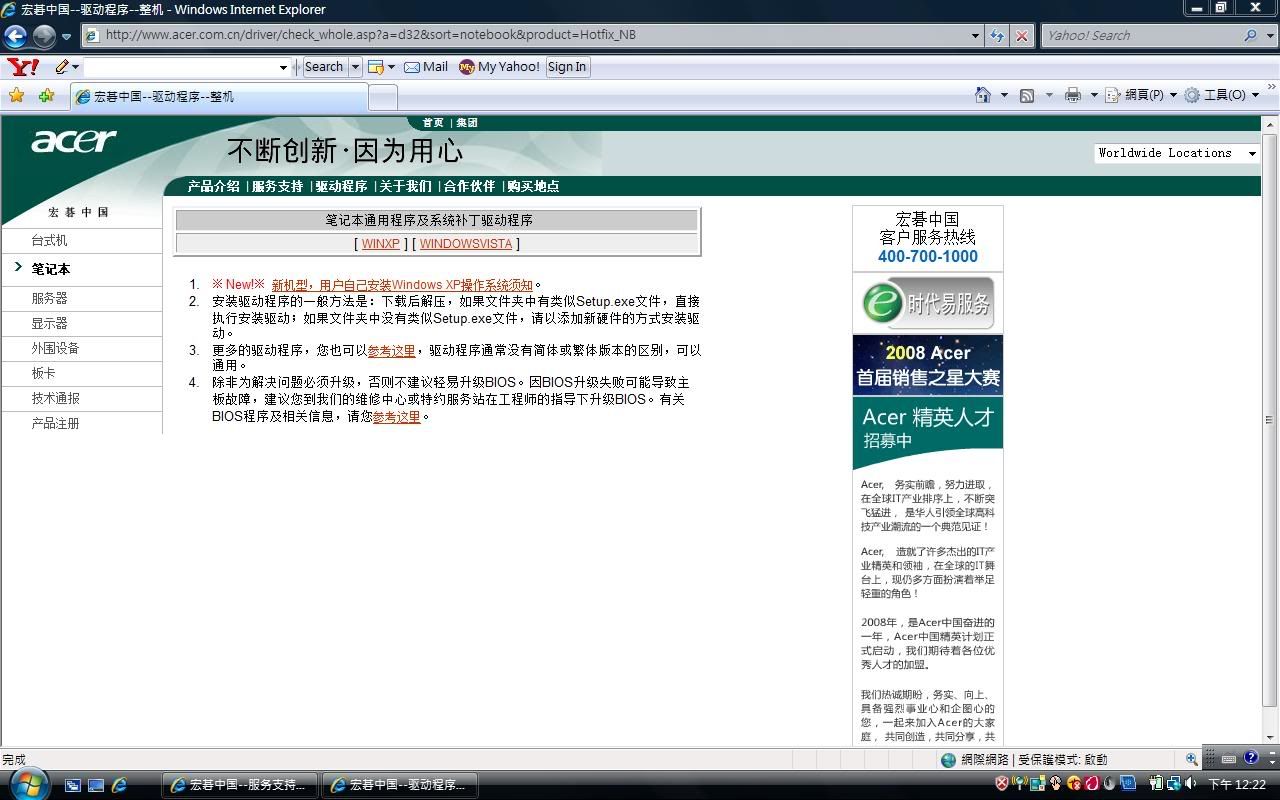Click the Home icon in command bar

983,95
